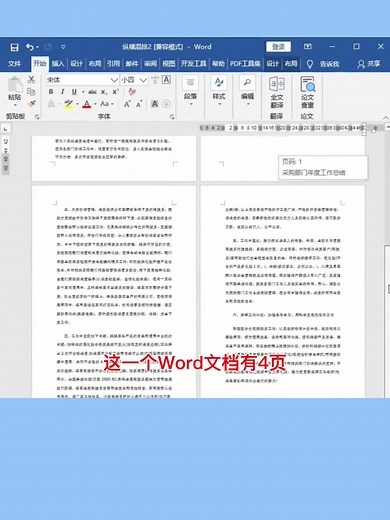390x520 pixels.
Task: Cut the selection with the scissors icon
Action: [x=31, y=79]
